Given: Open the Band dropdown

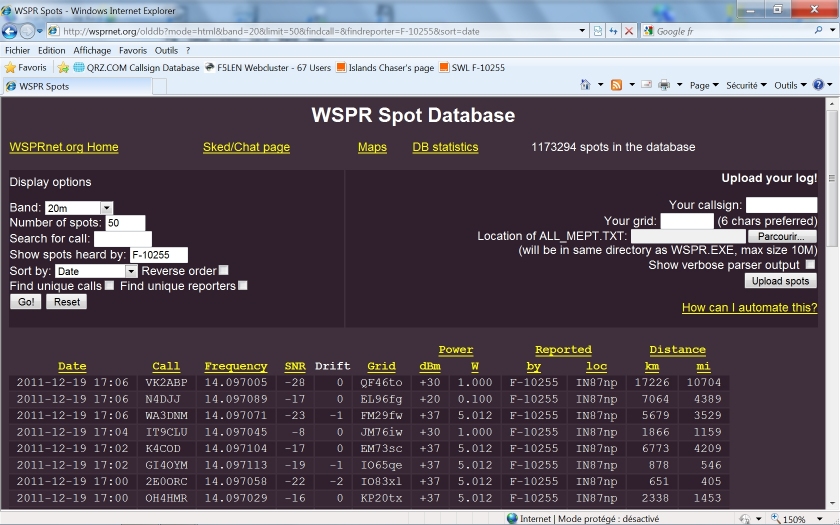Looking at the screenshot, I should (x=107, y=207).
